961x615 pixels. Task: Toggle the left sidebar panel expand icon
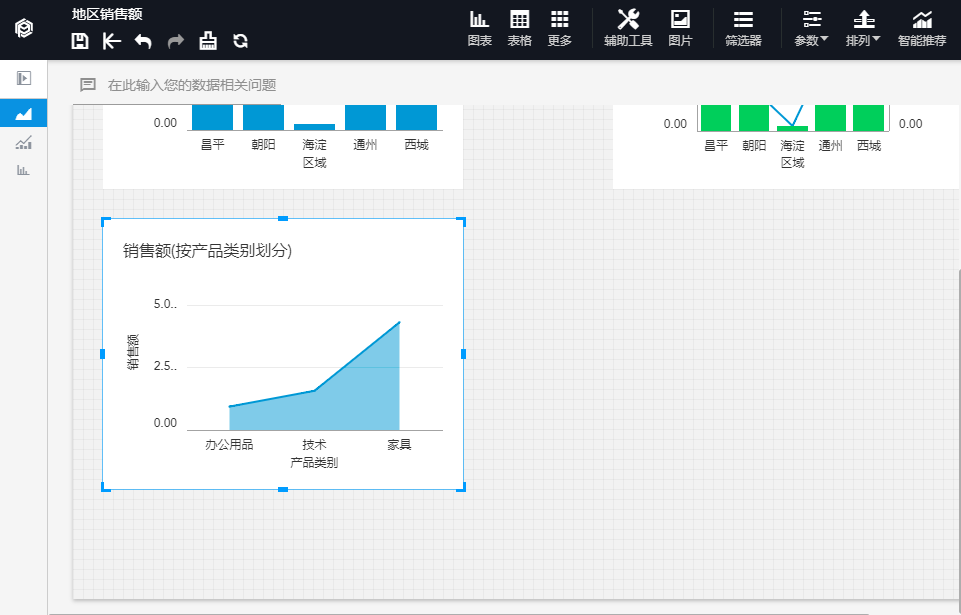click(24, 78)
